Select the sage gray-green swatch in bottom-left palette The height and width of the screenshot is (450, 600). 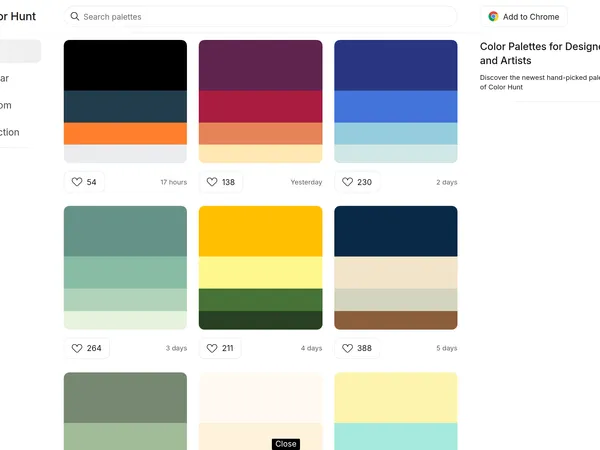click(126, 398)
